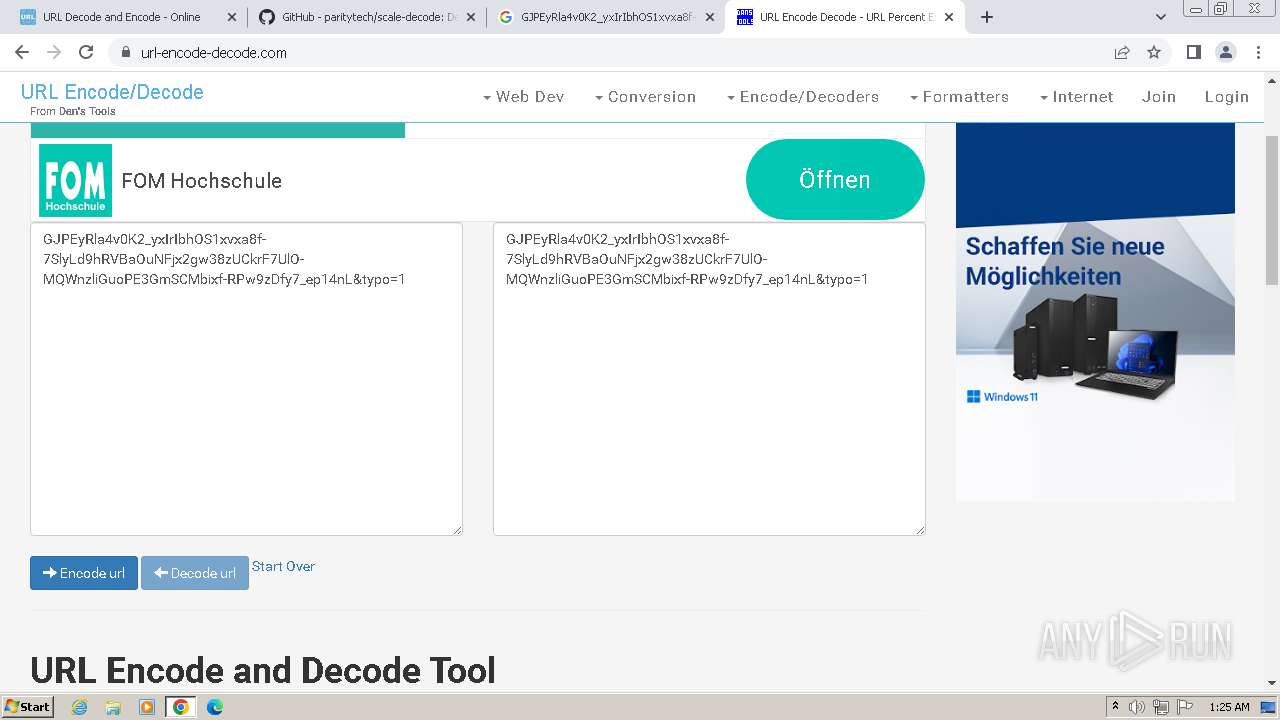Focus the left input text area
Image resolution: width=1280 pixels, height=720 pixels.
pos(246,379)
